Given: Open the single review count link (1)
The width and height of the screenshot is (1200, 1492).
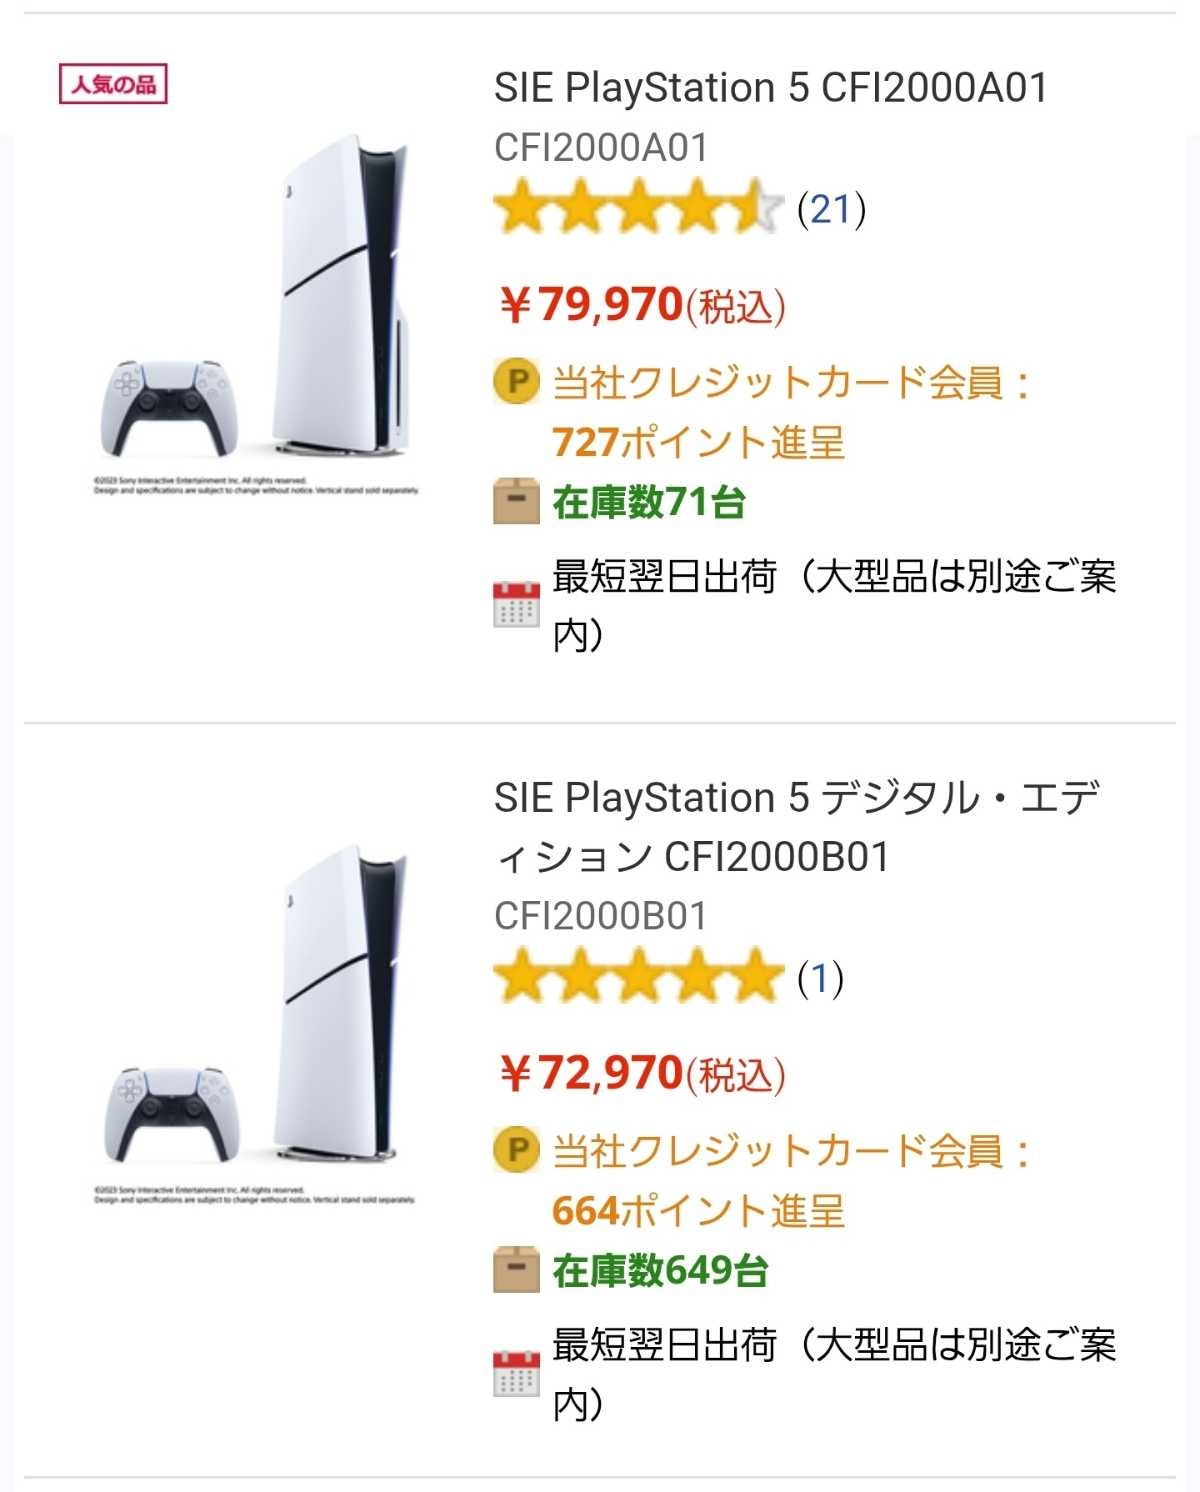Looking at the screenshot, I should click(820, 977).
